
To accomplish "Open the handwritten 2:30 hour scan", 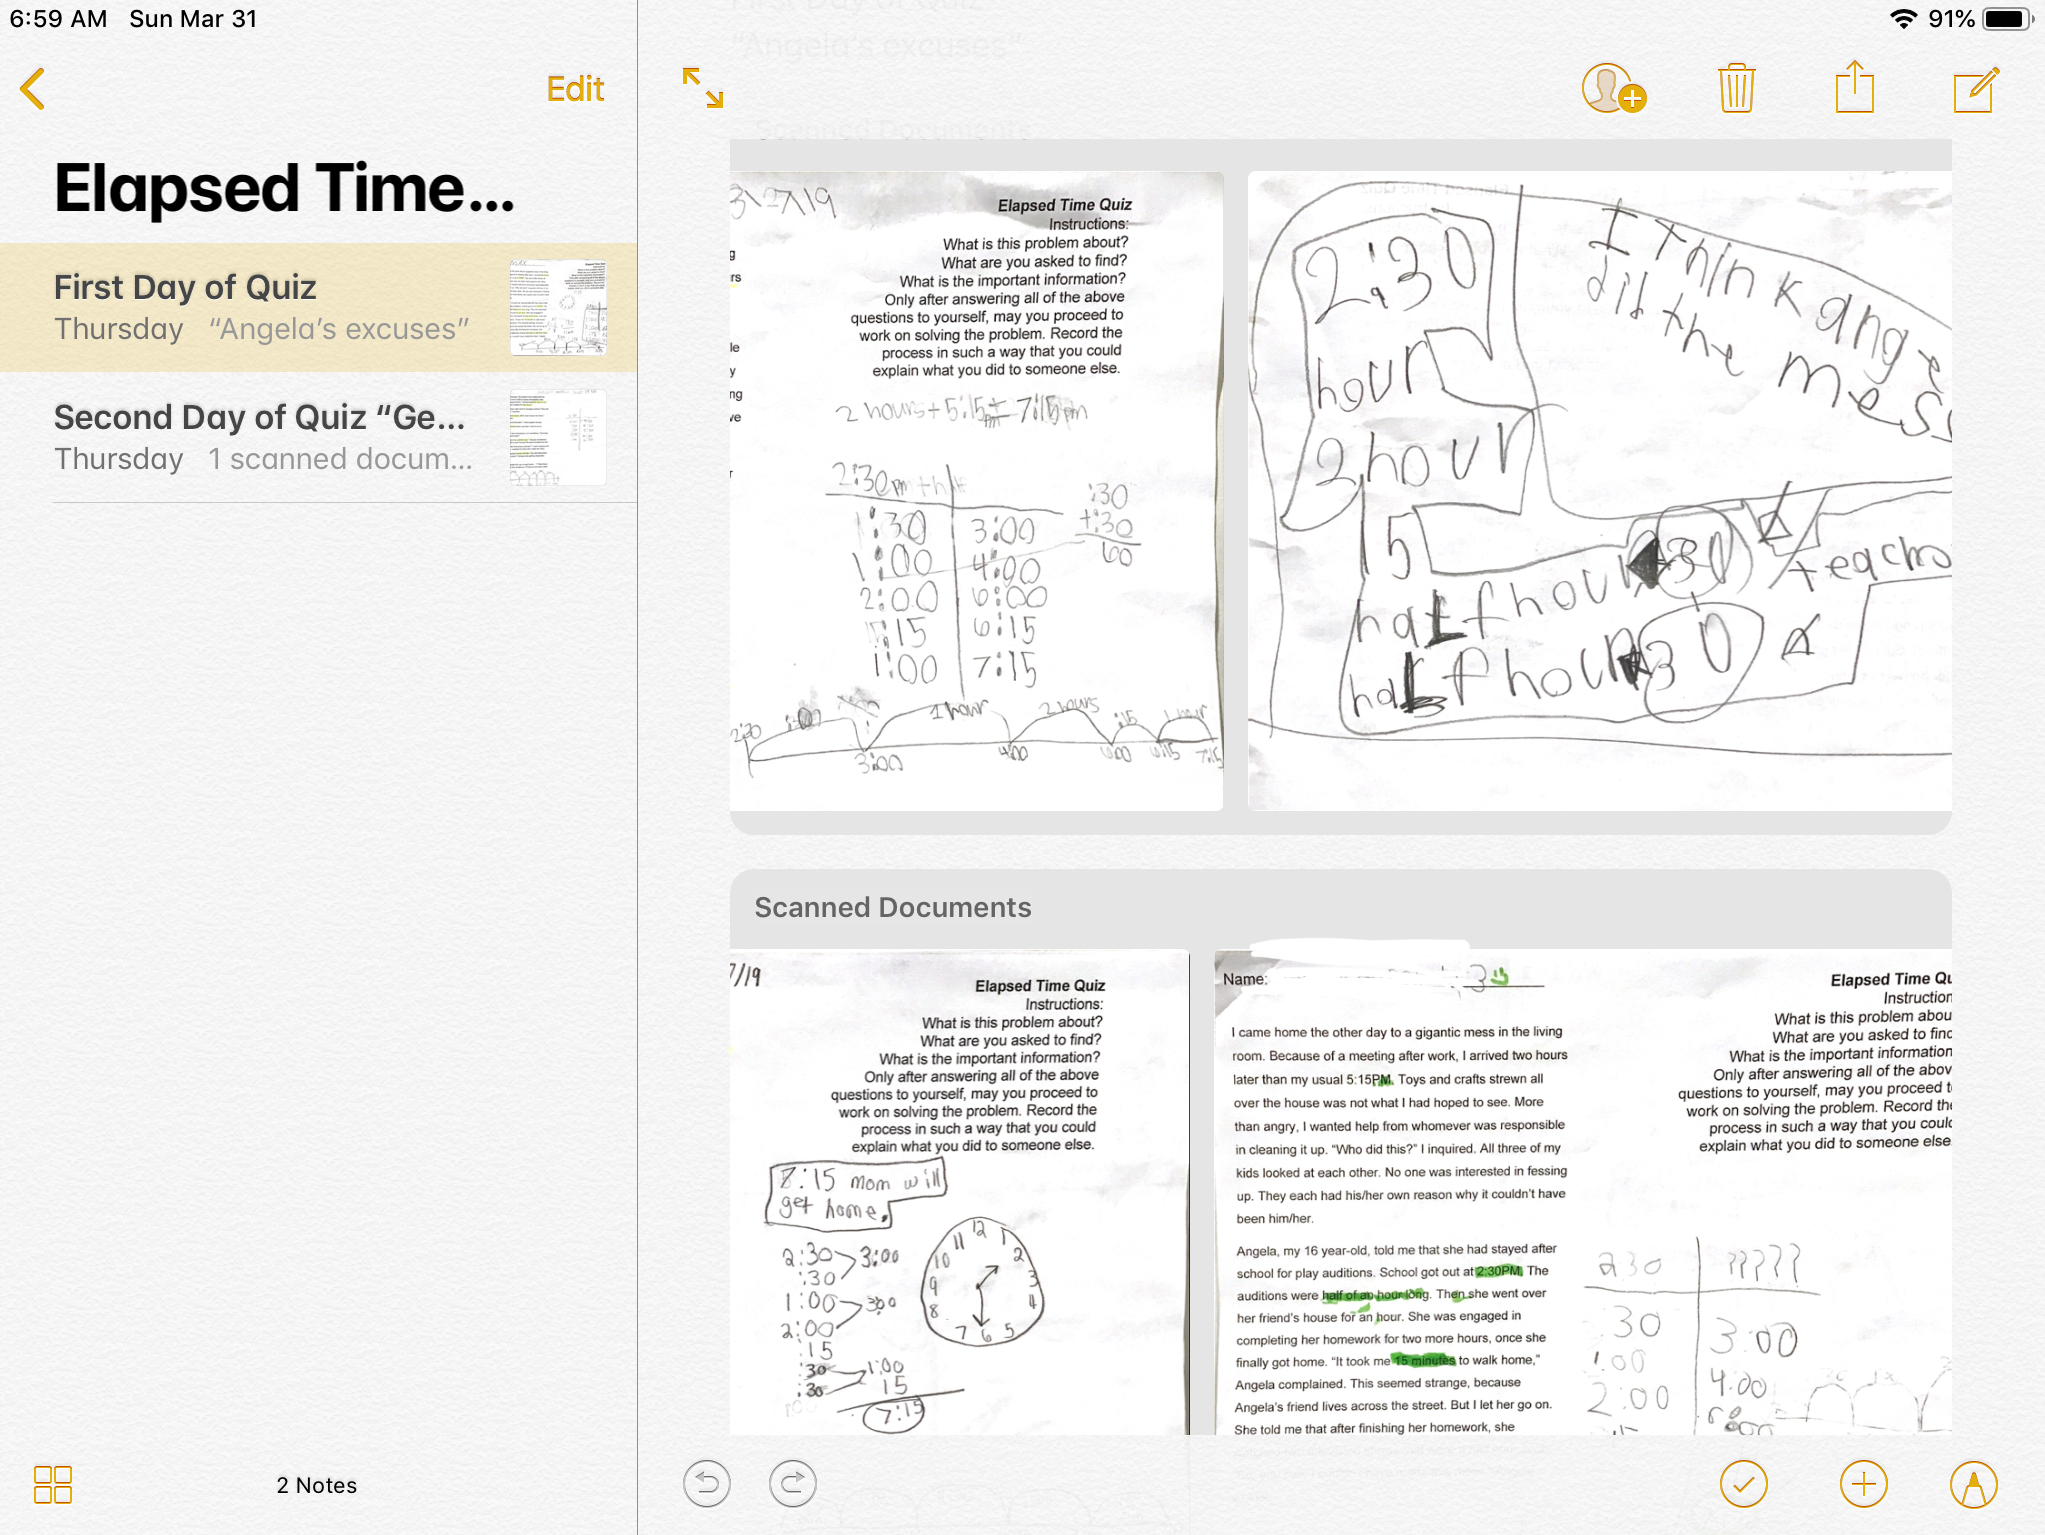I will [x=1598, y=490].
